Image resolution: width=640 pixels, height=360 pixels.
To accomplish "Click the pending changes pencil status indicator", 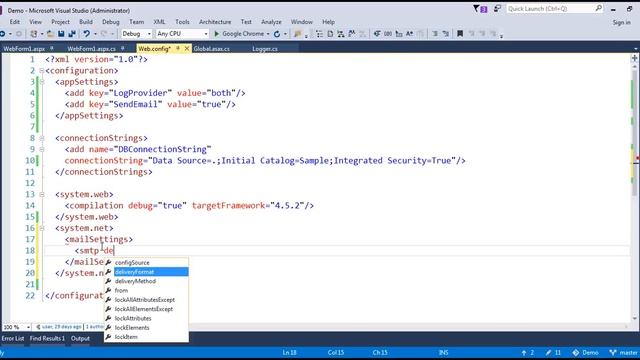I will 553,353.
